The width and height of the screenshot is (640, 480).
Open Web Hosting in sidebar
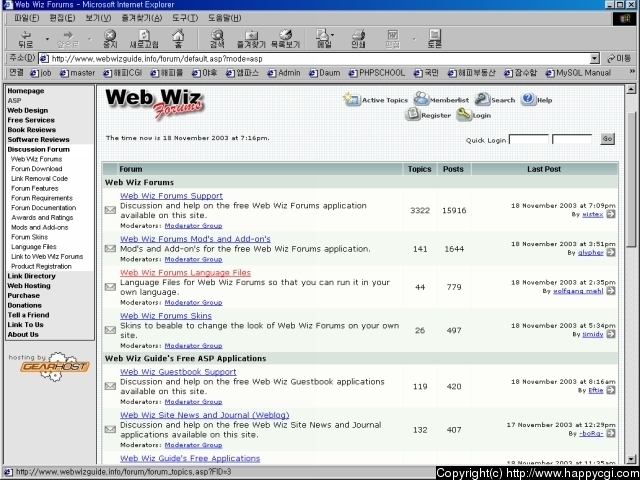pos(29,286)
